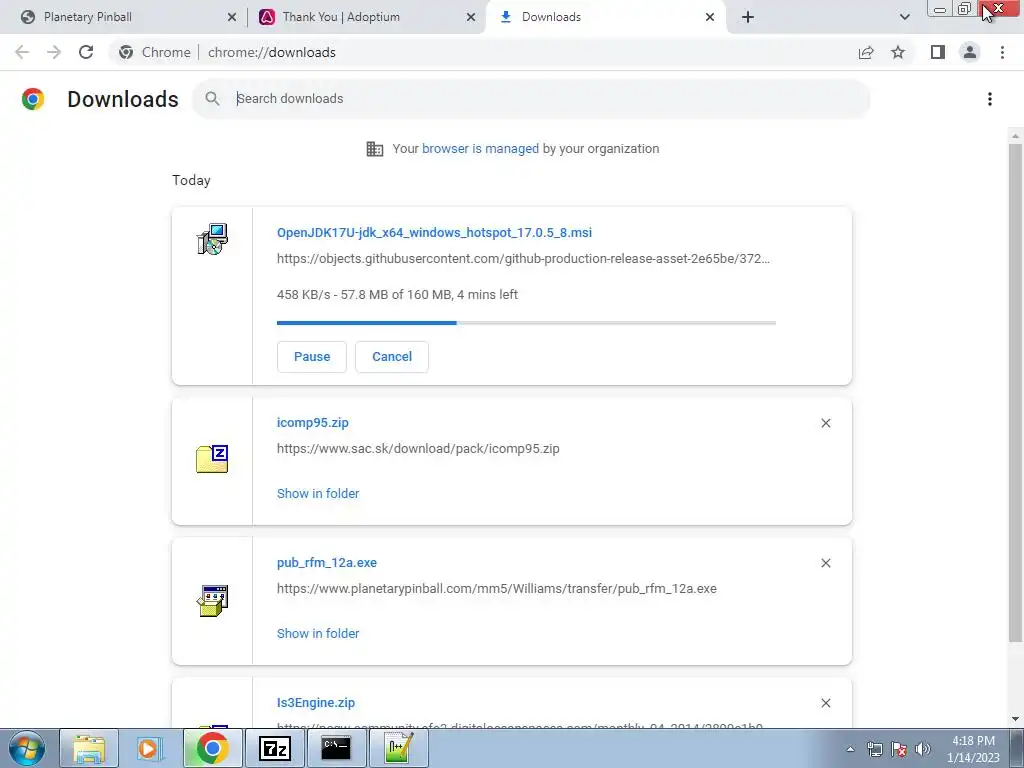Click the 458 KB/s download status text
The image size is (1024, 768).
click(397, 295)
